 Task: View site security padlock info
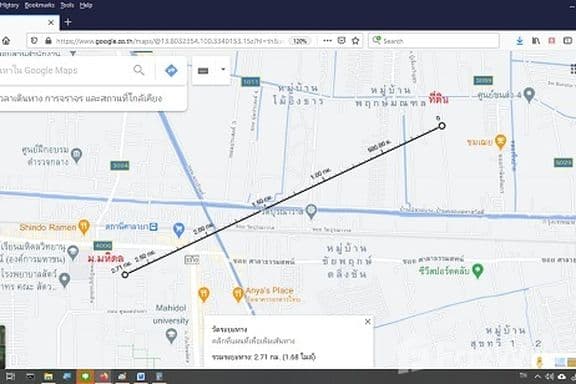click(48, 41)
